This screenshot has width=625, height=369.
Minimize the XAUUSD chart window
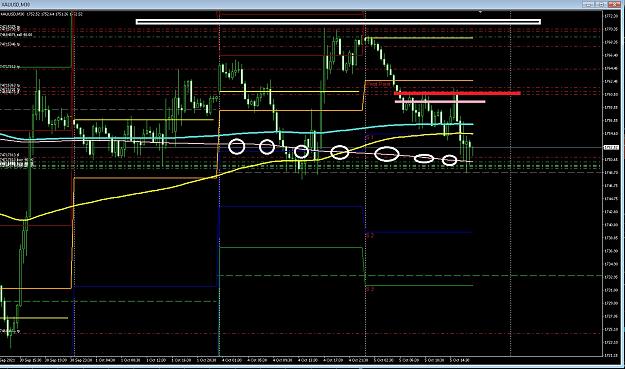589,4
